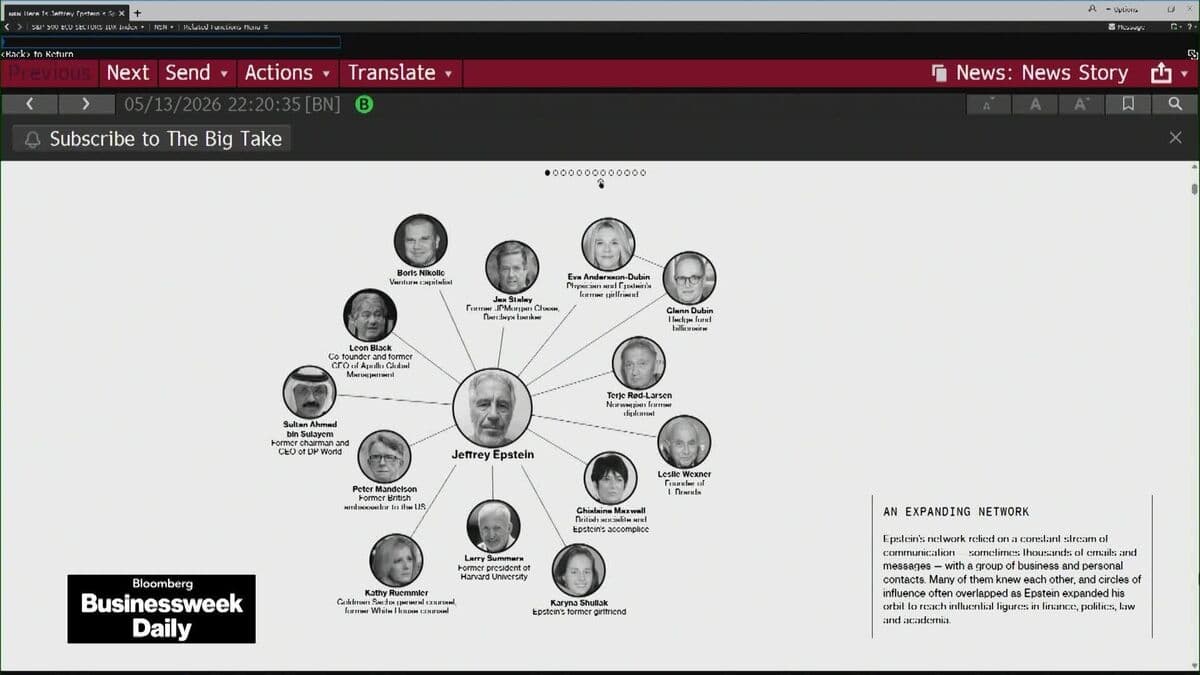This screenshot has width=1200, height=675.
Task: Select the Jeffrey Epstein story tab
Action: pos(65,13)
